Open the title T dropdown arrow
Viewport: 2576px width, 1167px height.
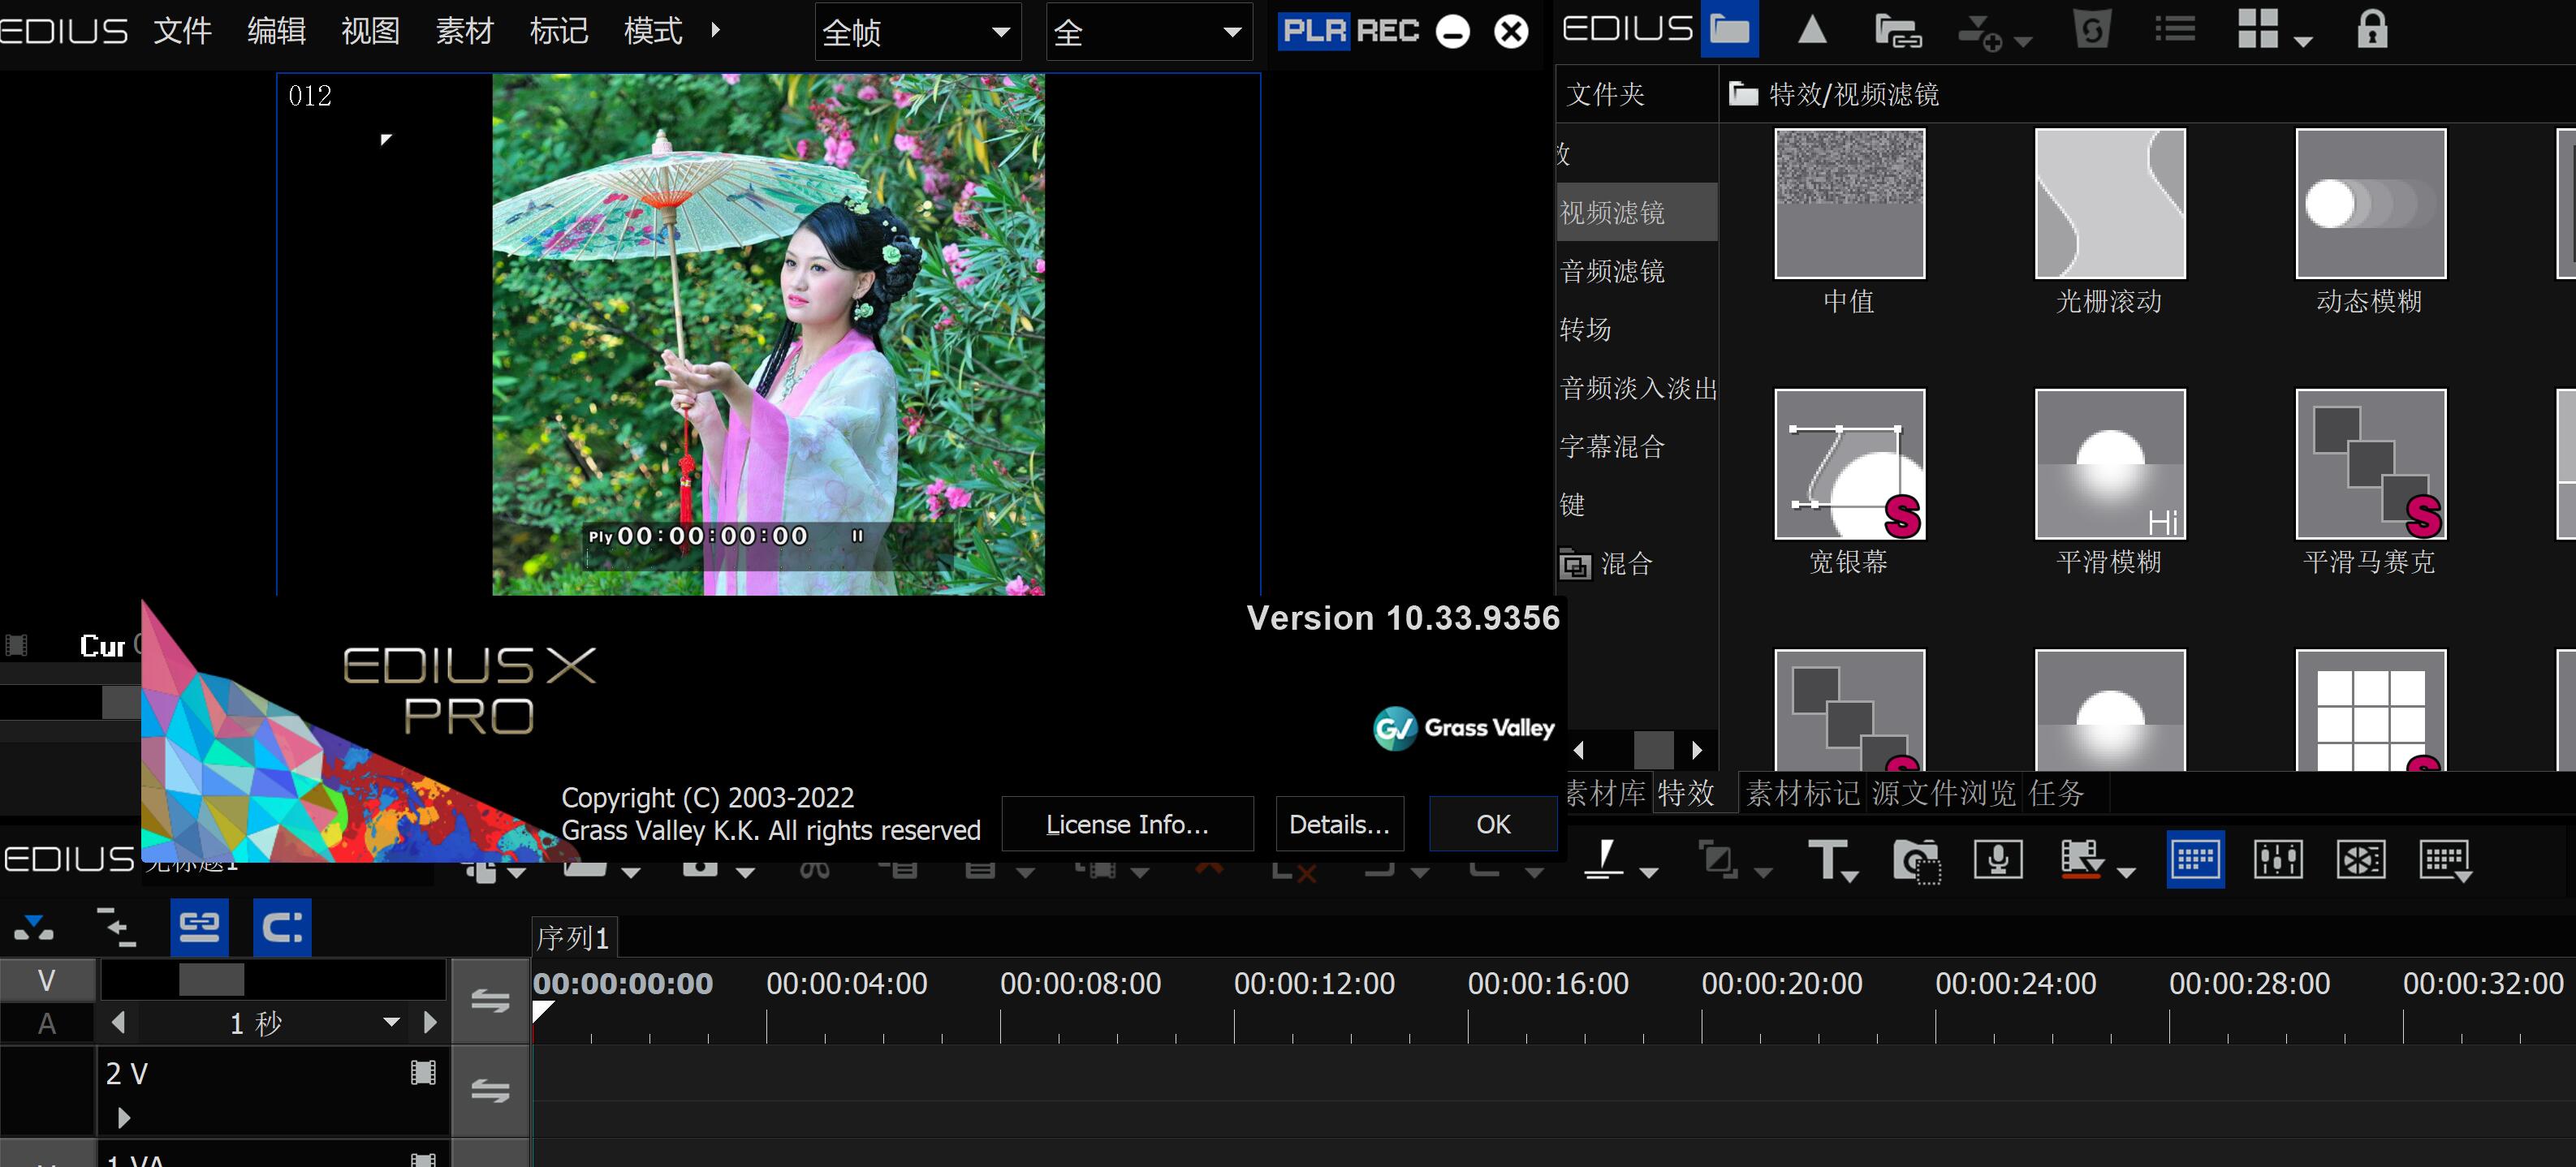pyautogui.click(x=1850, y=876)
